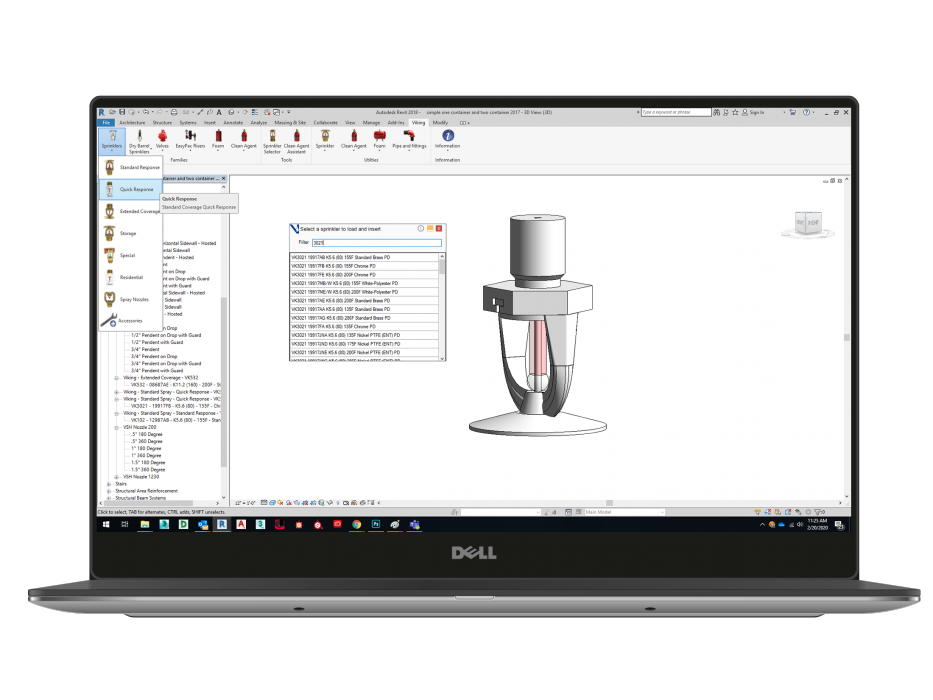Collapse VSH Nozzle 200 tree node
This screenshot has height=700, width=933.
click(x=117, y=427)
